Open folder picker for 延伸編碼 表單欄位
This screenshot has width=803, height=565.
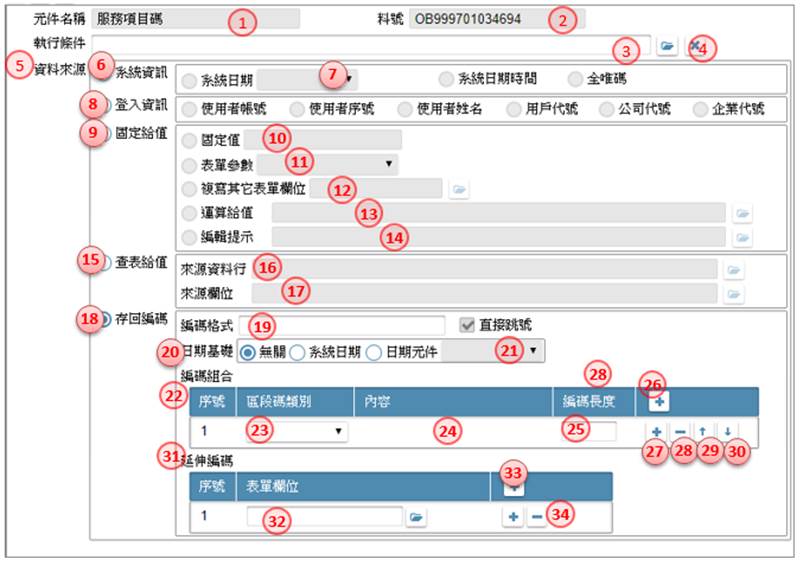pos(416,517)
